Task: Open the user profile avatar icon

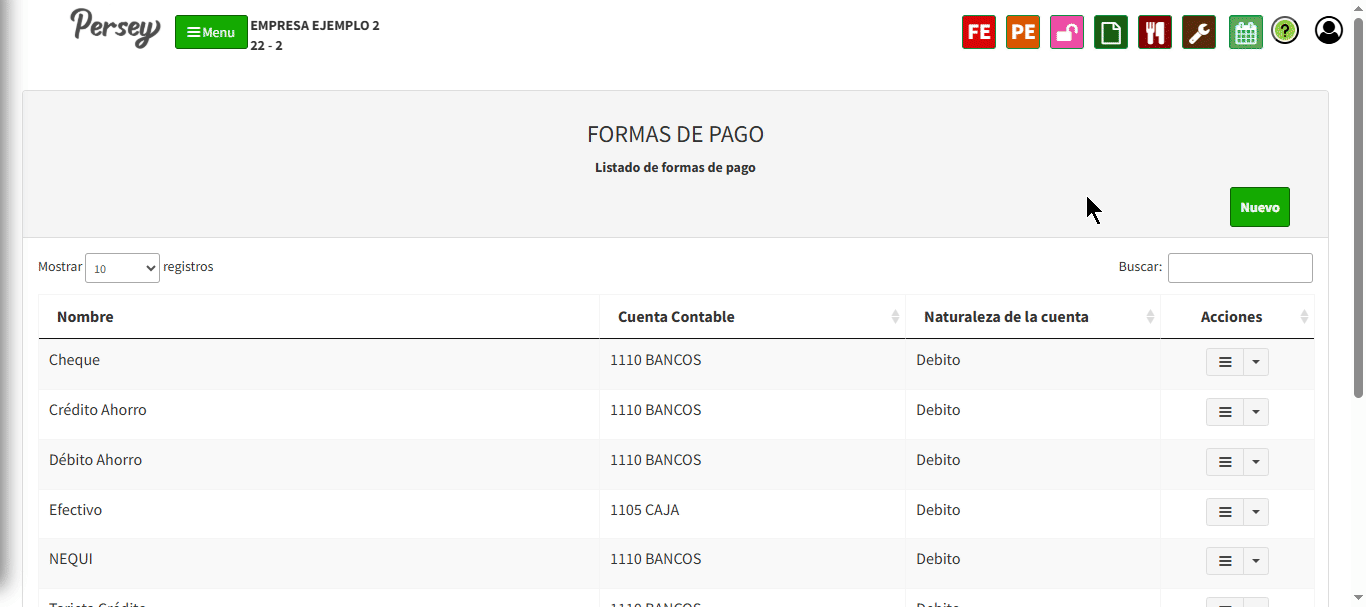Action: (1329, 31)
